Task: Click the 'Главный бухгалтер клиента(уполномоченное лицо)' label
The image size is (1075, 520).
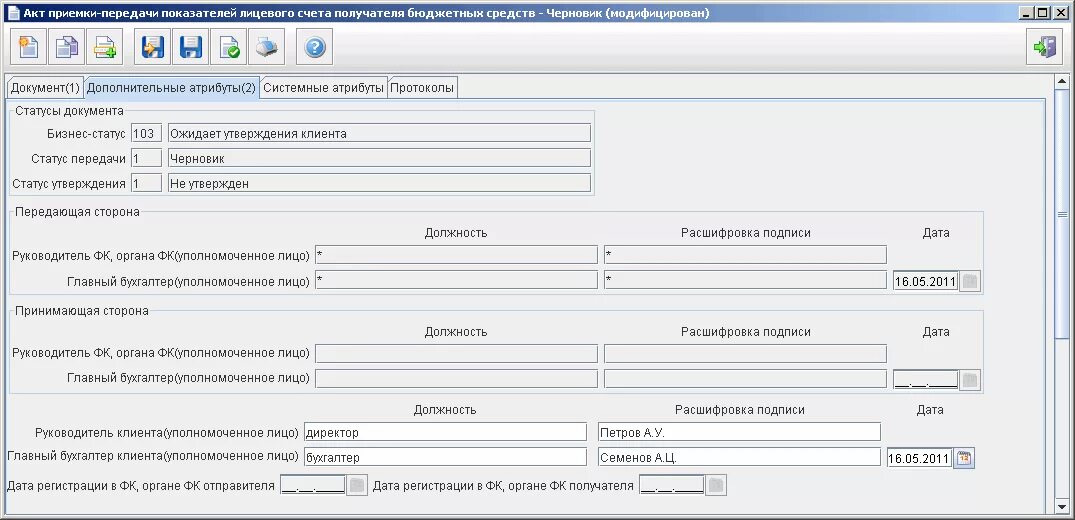Action: pos(152,456)
